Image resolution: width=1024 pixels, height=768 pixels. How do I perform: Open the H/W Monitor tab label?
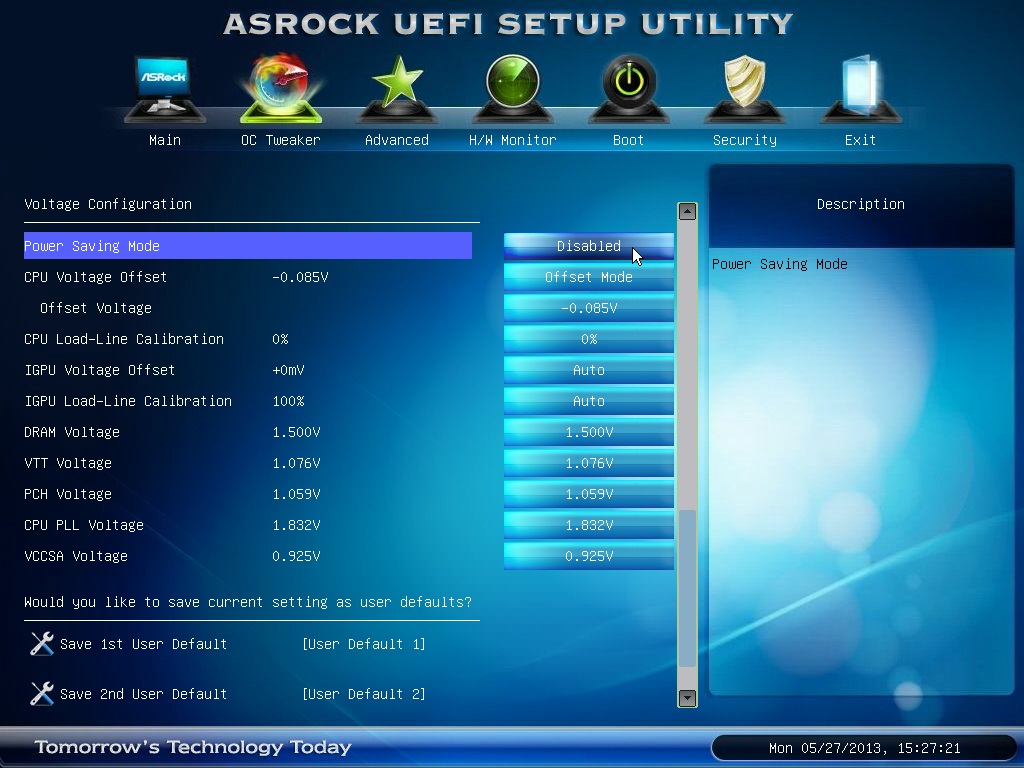coord(513,140)
